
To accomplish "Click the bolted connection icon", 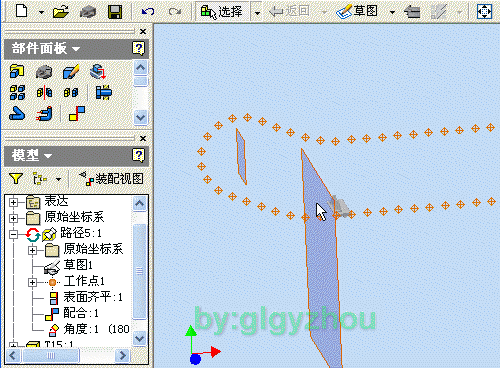I will click(104, 92).
